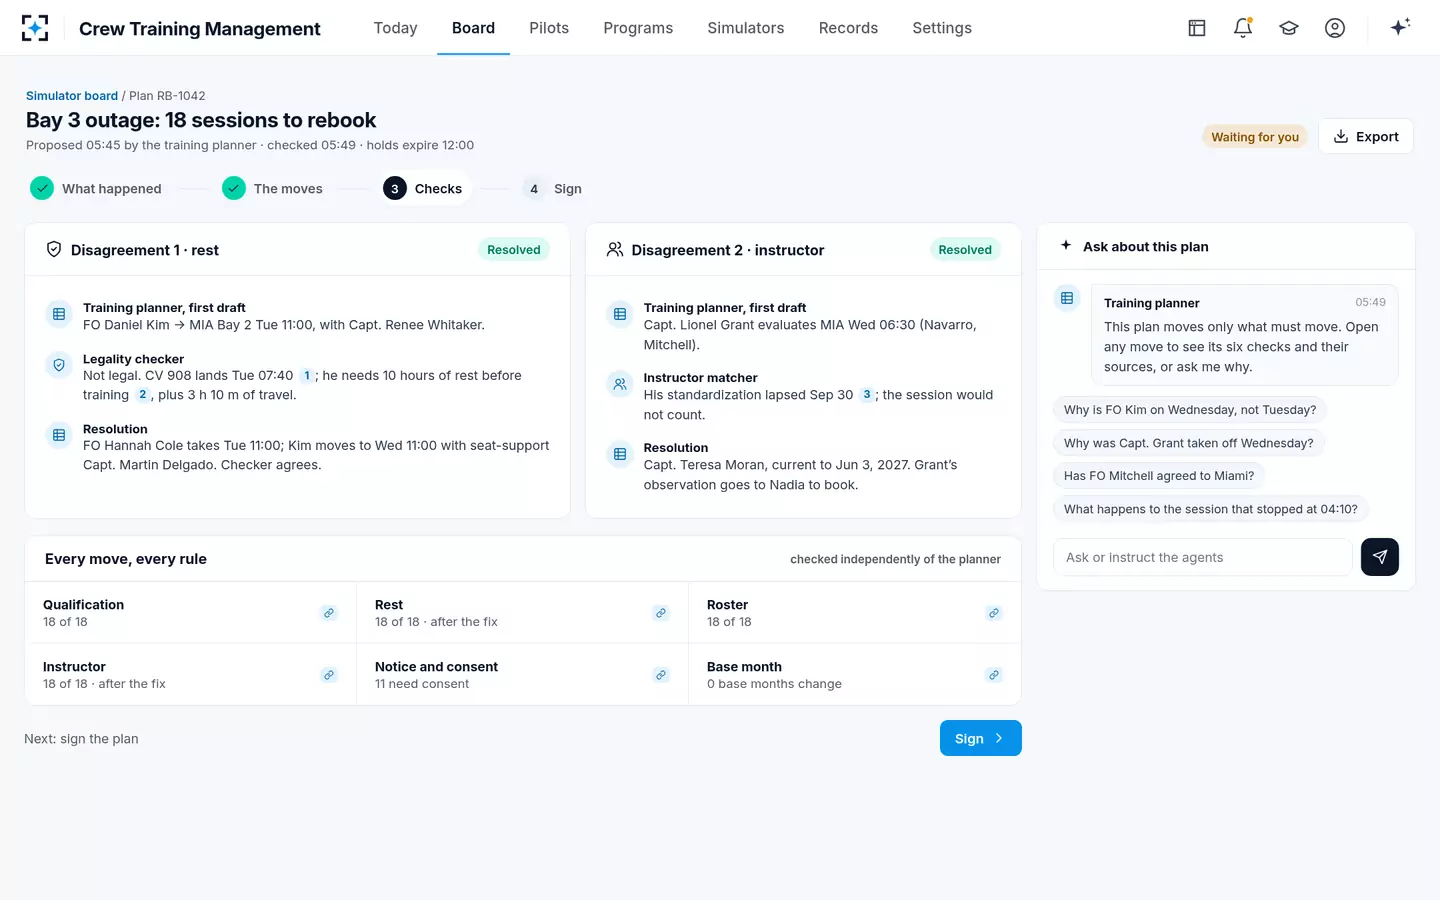Screen dimensions: 1440x900
Task: Open the Simulators tab
Action: 746,28
